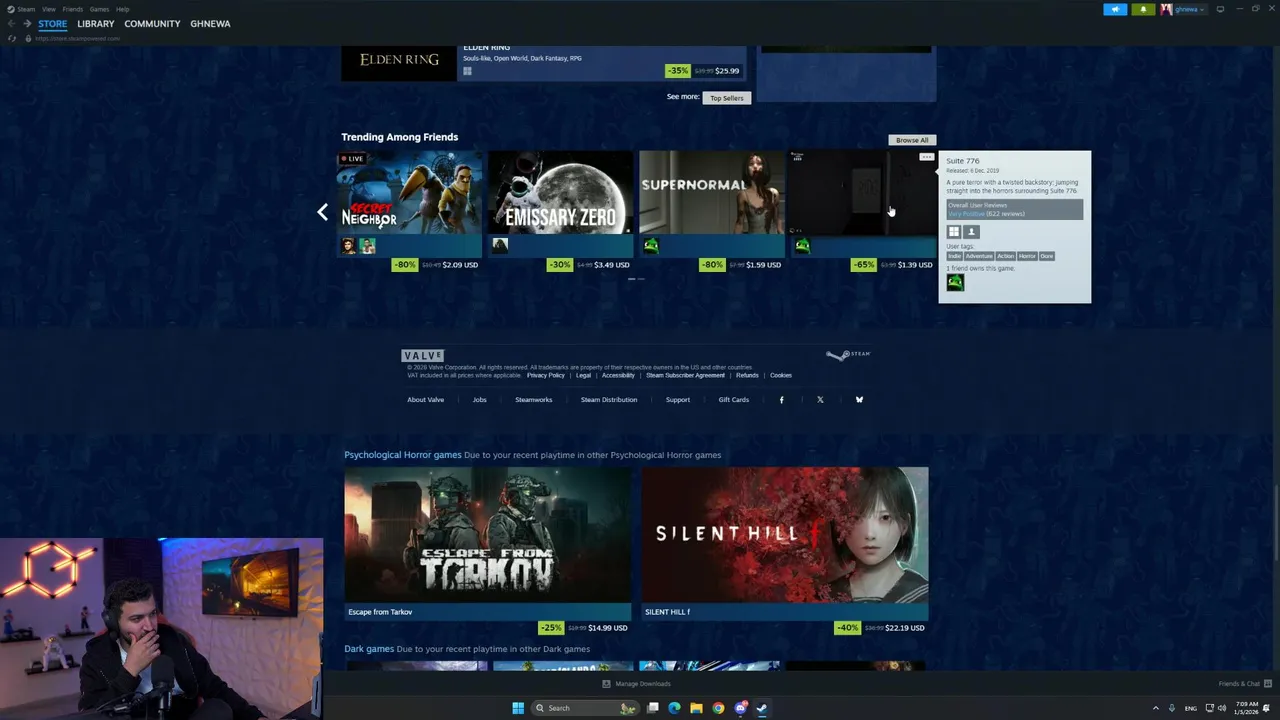Viewport: 1280px width, 720px height.
Task: Open the Steamworks link
Action: (x=533, y=400)
